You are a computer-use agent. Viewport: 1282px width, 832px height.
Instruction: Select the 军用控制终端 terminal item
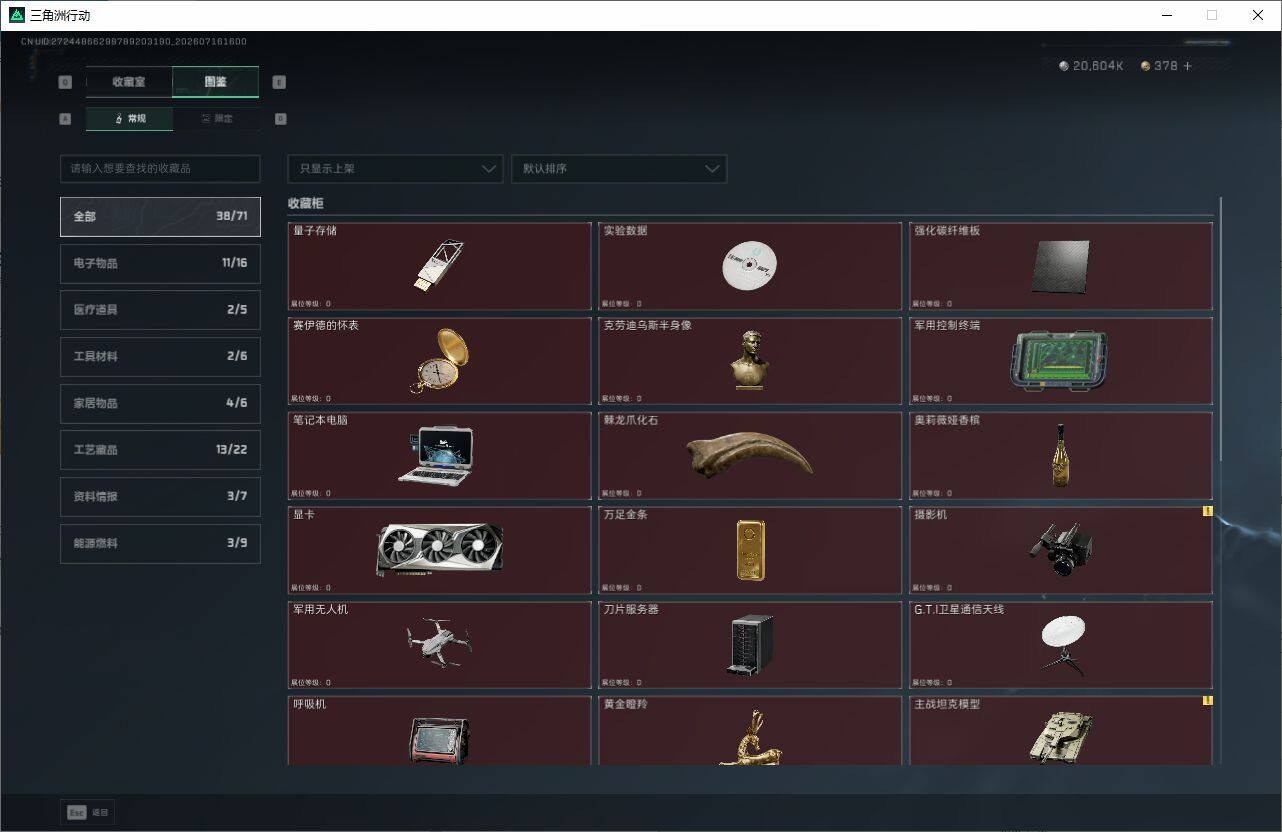(1061, 361)
